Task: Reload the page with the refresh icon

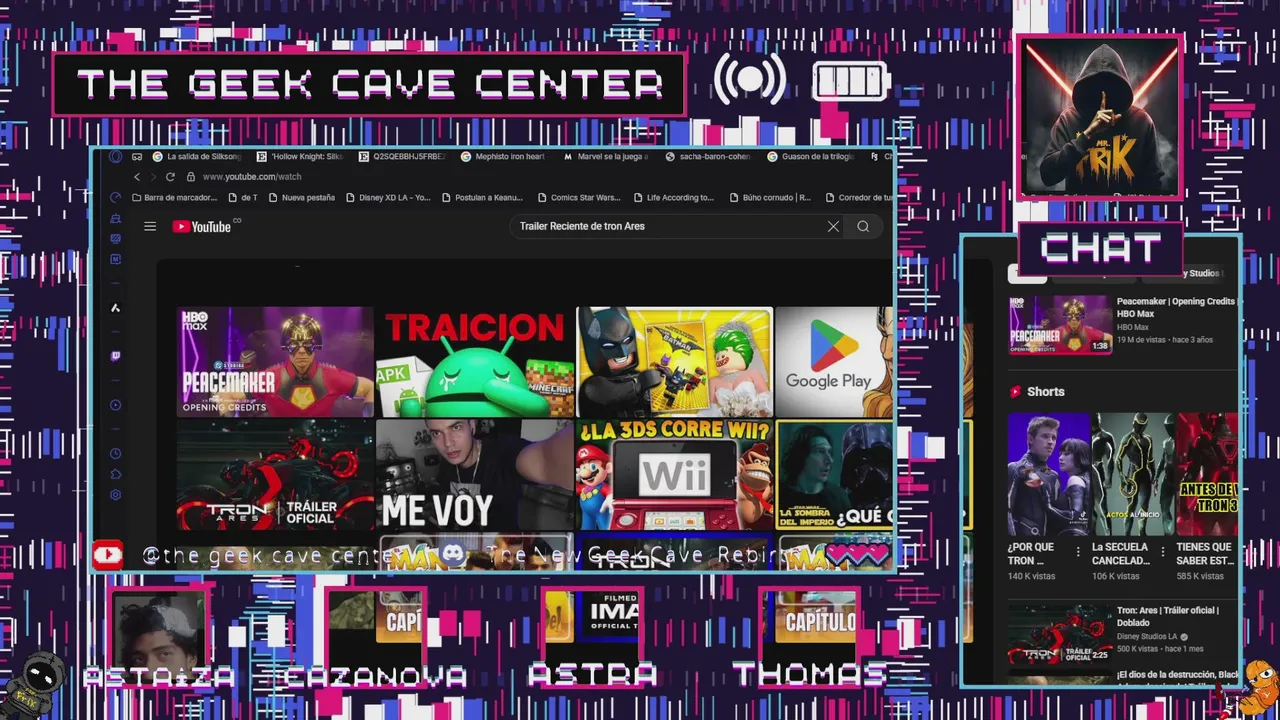Action: [x=170, y=177]
